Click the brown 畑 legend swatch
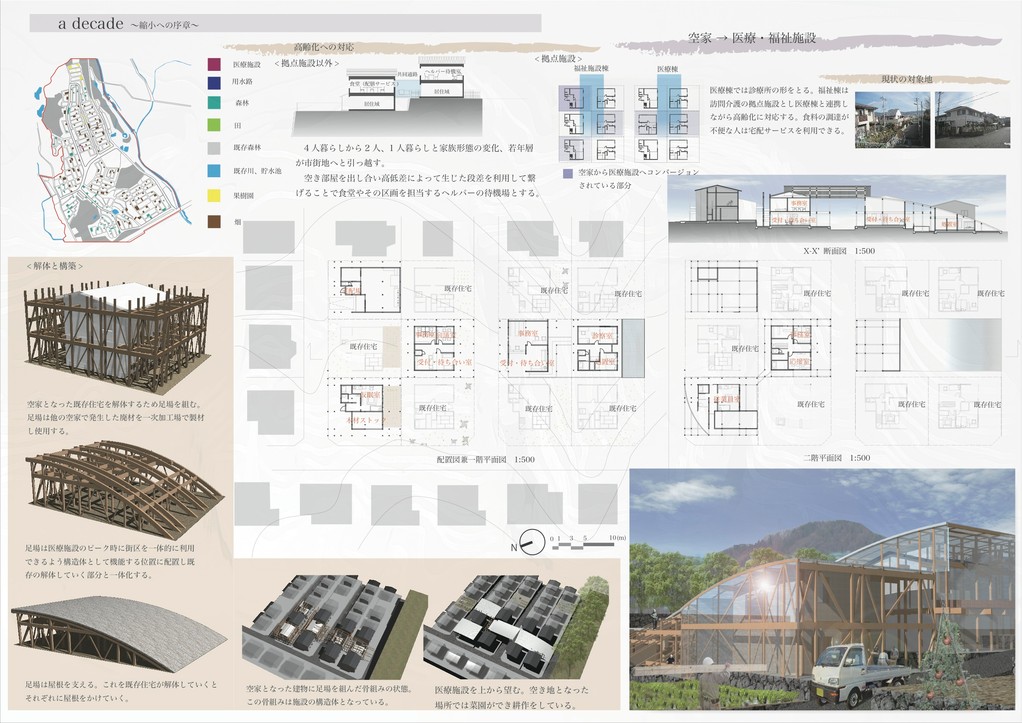 pos(213,224)
